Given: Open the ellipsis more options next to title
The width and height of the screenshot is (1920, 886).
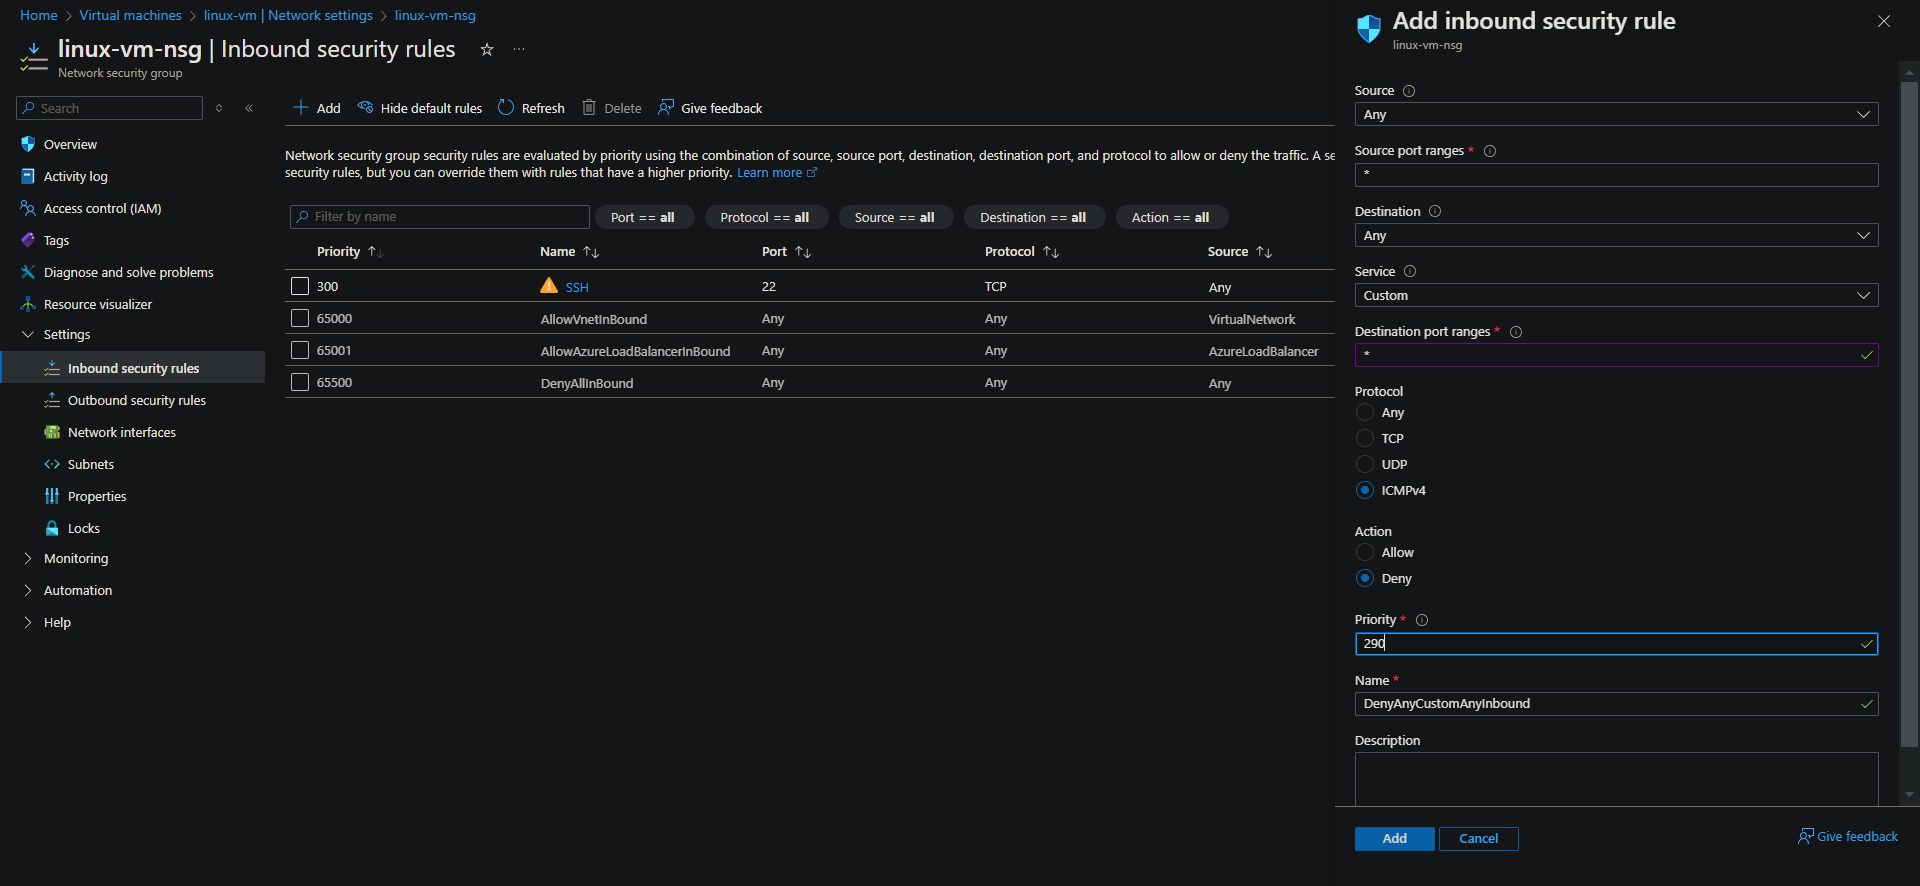Looking at the screenshot, I should pos(519,49).
